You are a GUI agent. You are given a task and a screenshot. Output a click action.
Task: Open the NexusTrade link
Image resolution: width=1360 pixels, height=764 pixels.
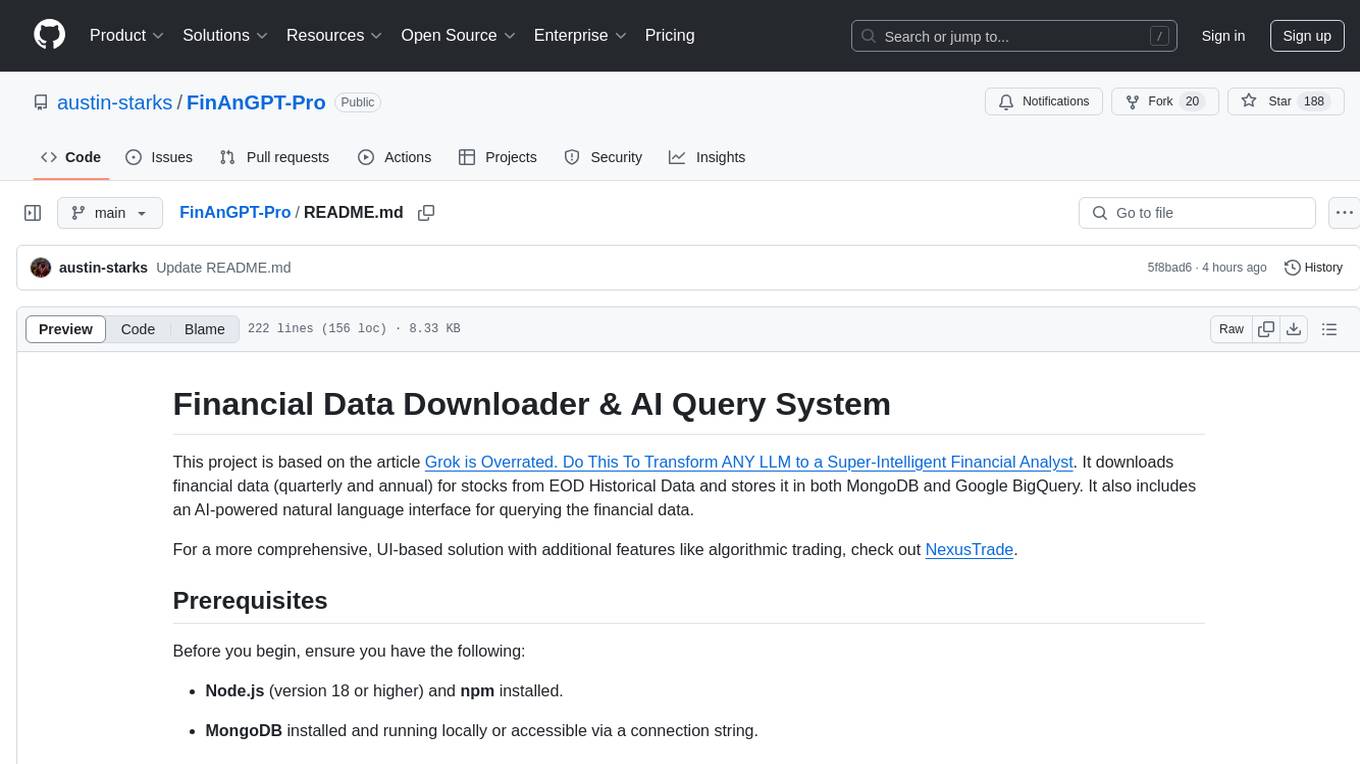pos(969,549)
